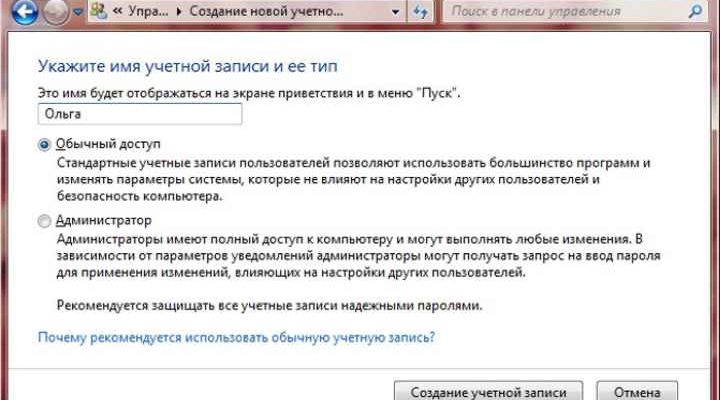Click the Создание новой учетно... breadcrumb segment
The width and height of the screenshot is (720, 400).
(x=266, y=11)
